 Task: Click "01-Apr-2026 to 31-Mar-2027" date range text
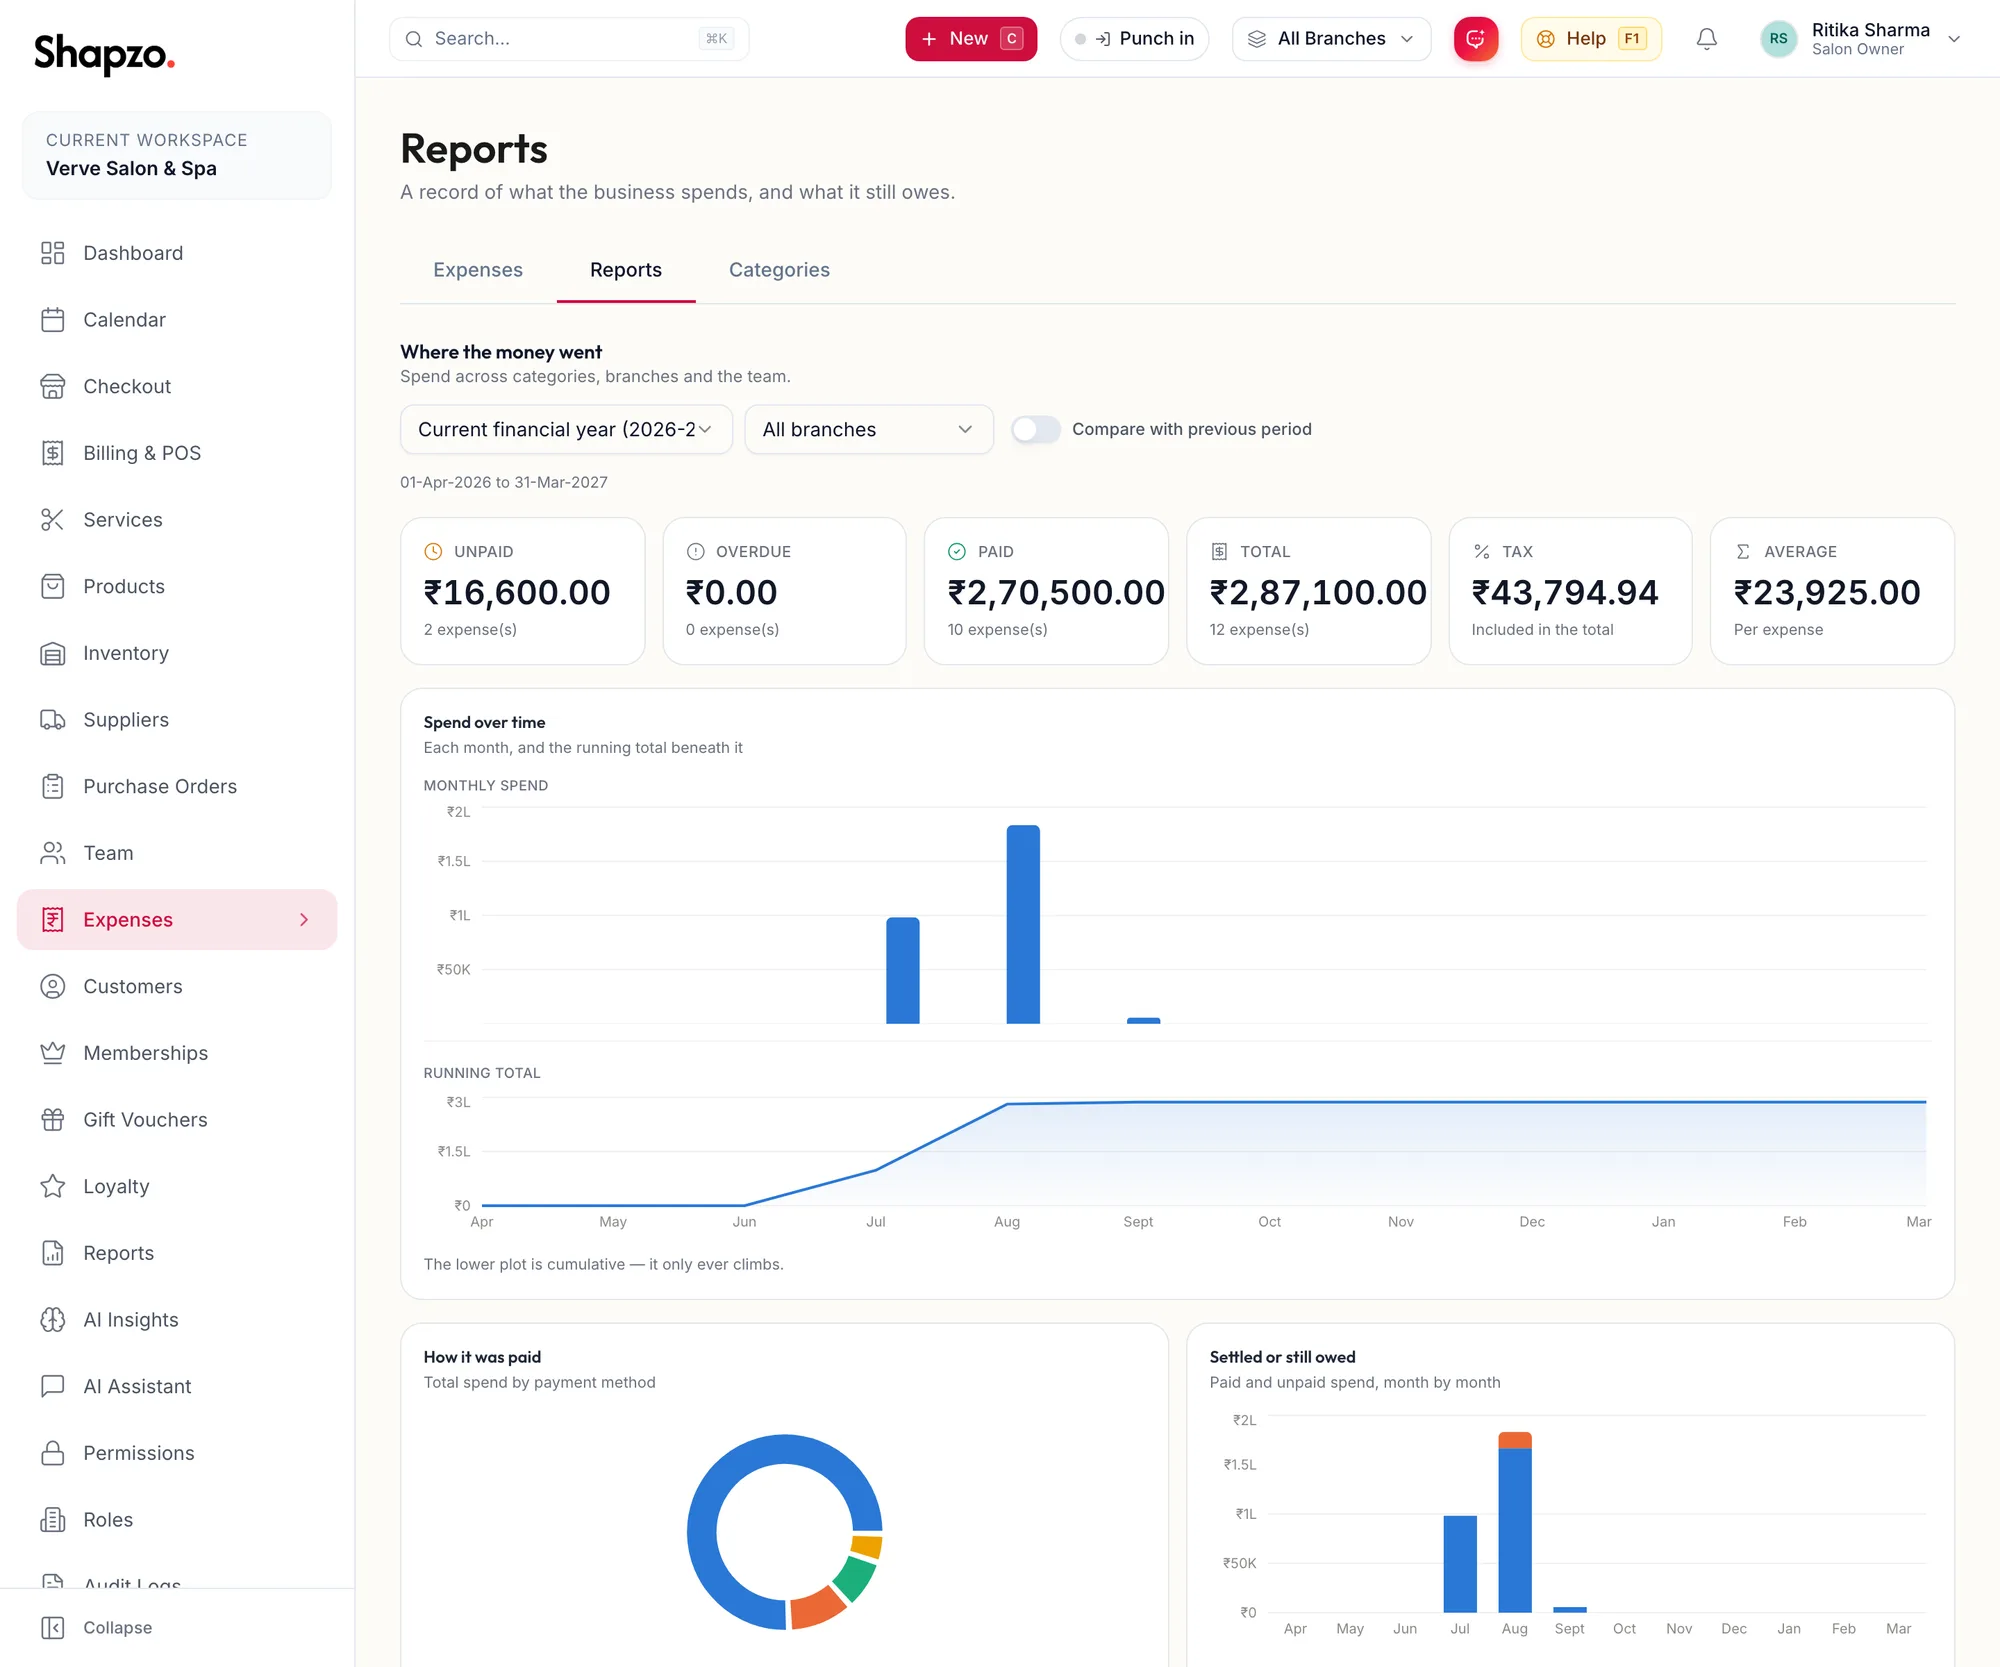[x=504, y=482]
